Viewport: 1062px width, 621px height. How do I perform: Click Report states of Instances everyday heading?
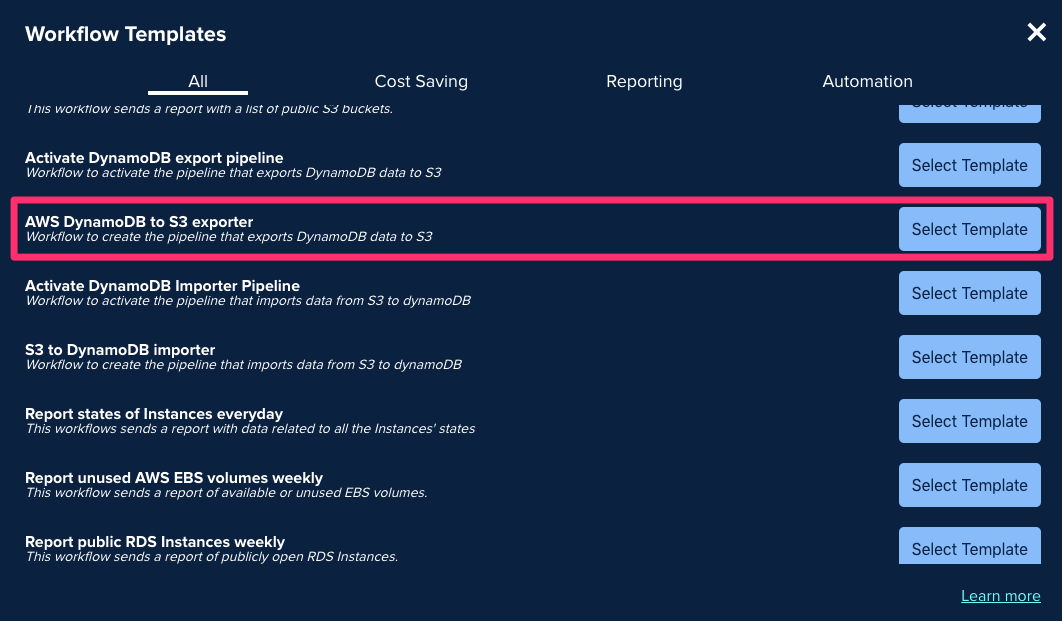tap(154, 414)
